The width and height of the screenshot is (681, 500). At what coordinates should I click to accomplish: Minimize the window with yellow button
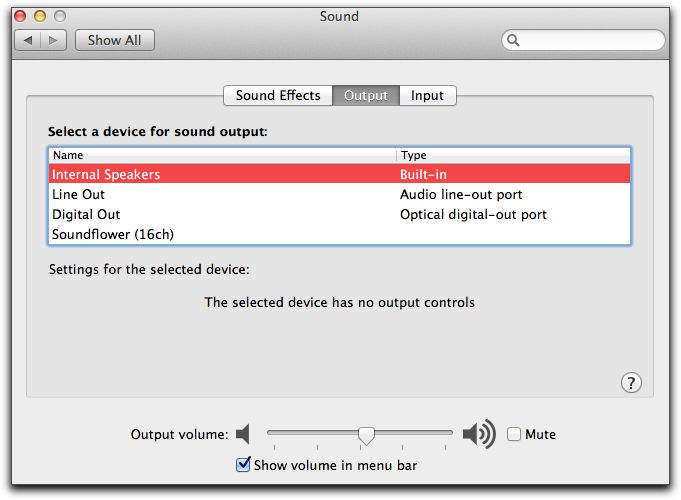tap(40, 17)
